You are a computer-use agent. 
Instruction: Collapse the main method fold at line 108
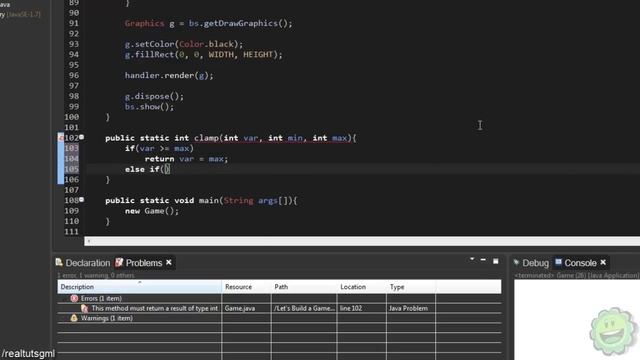click(x=82, y=200)
